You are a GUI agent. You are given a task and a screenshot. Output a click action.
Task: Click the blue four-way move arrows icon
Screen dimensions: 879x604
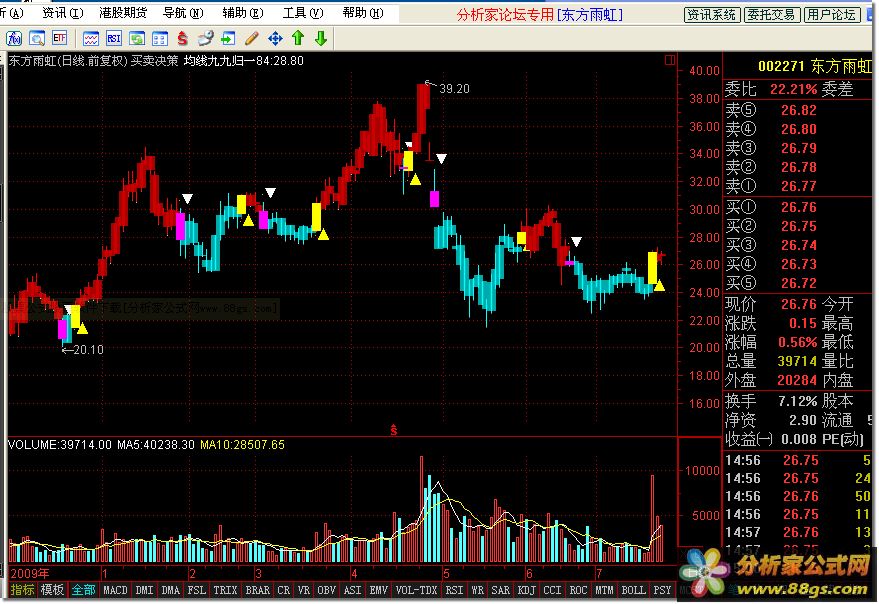coord(275,38)
